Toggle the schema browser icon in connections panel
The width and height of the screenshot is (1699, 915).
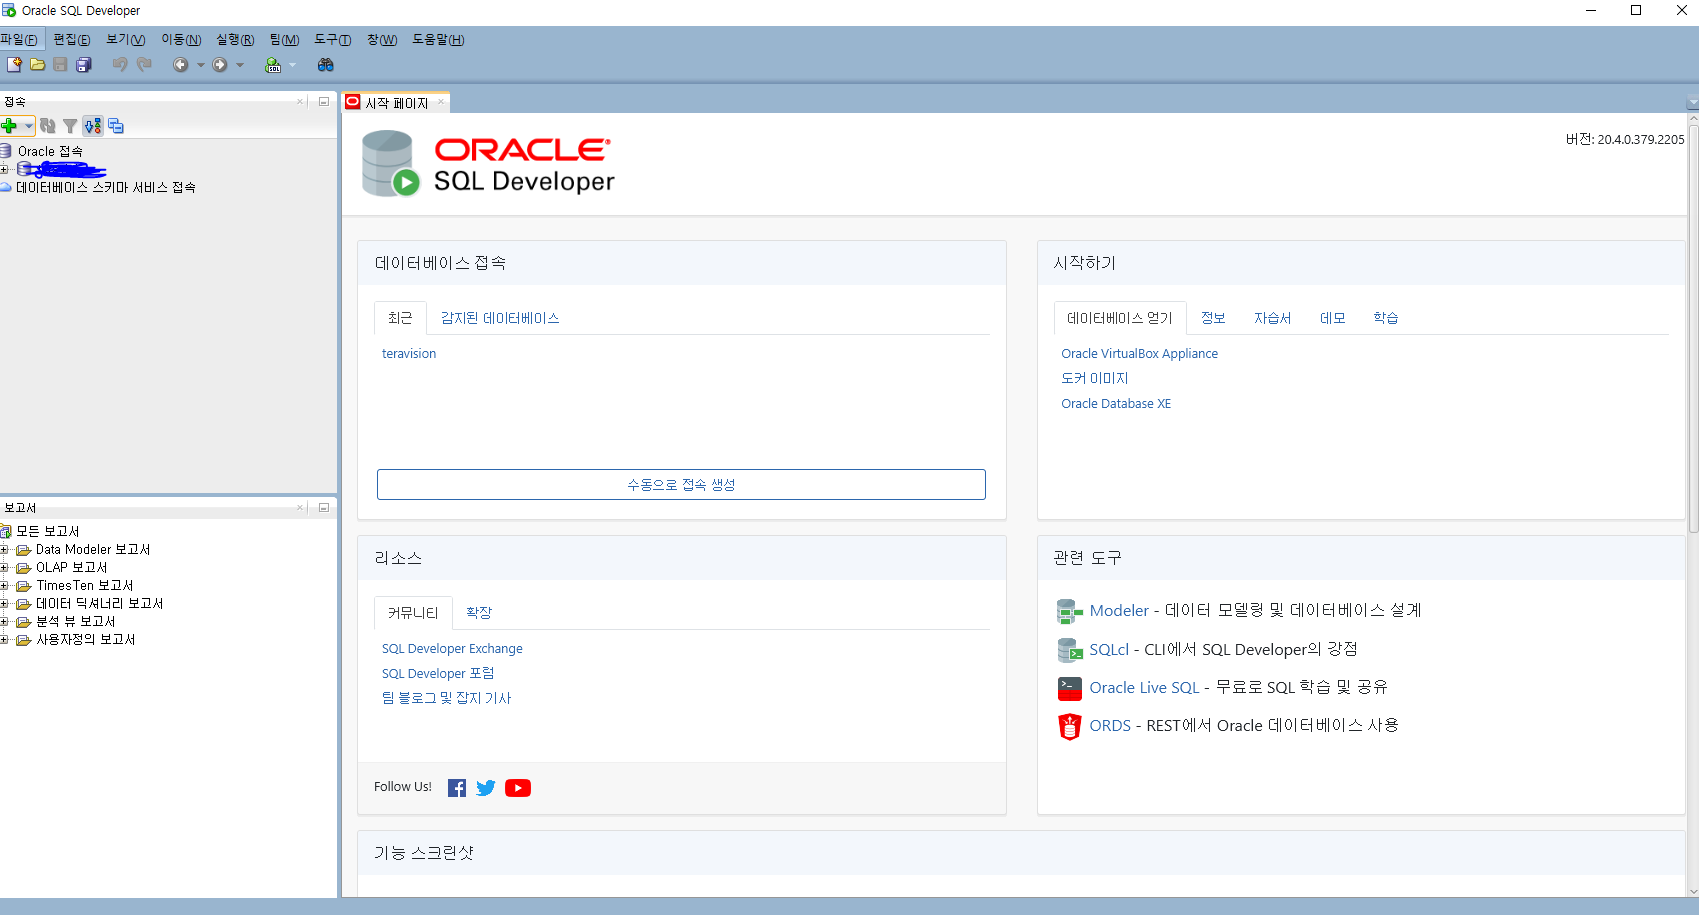tap(93, 126)
